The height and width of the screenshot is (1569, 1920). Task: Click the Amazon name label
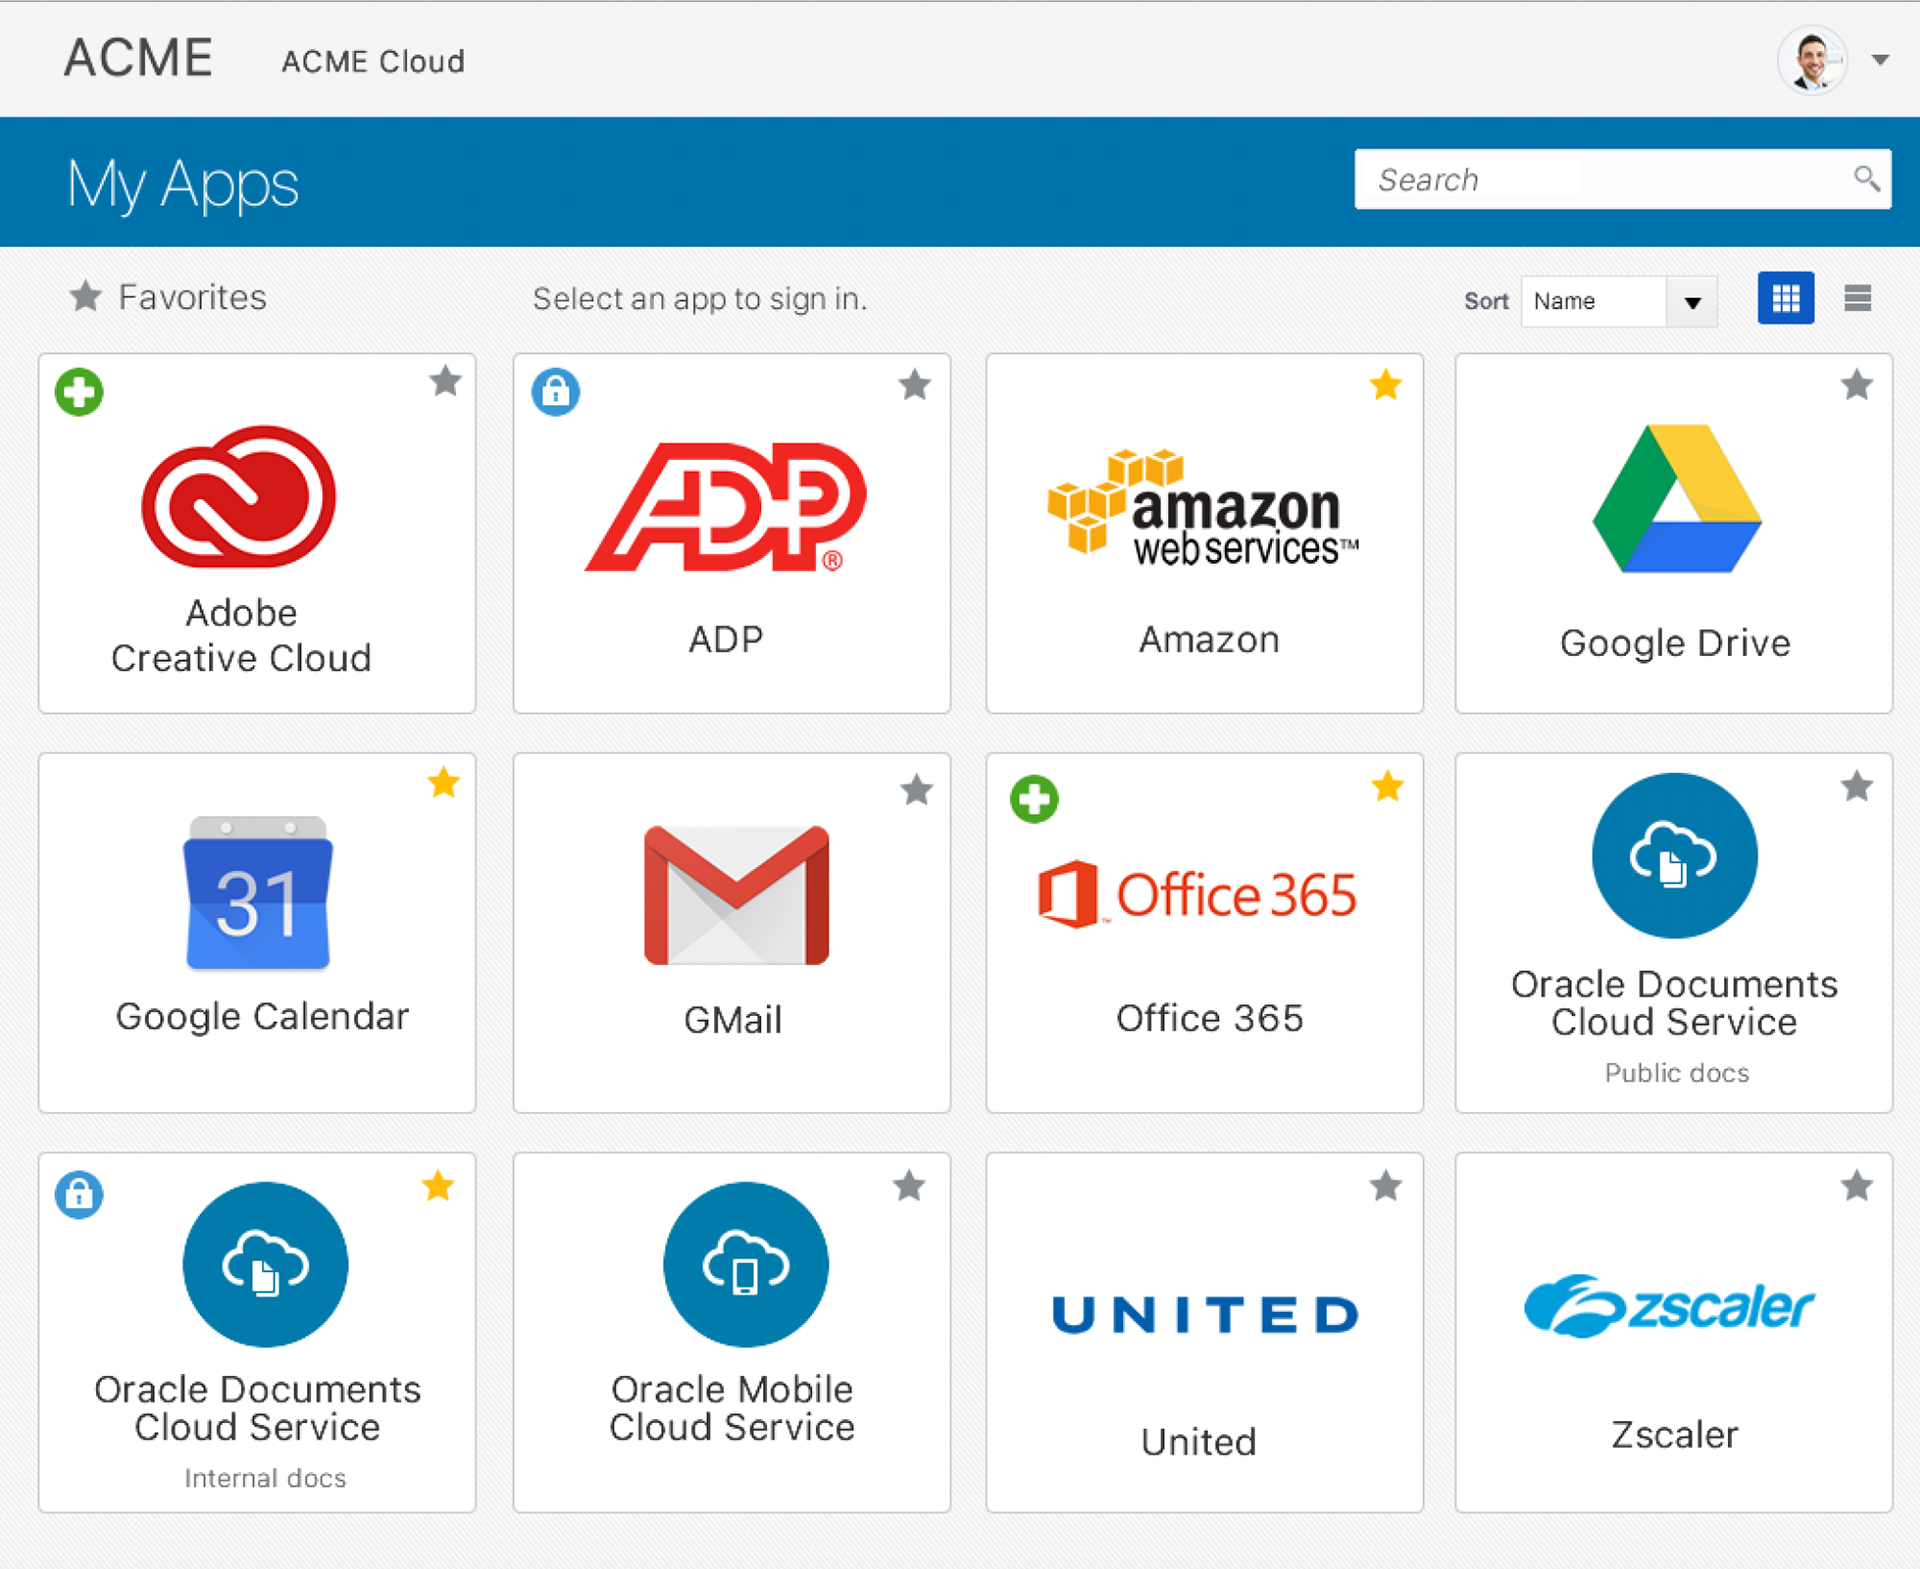click(x=1209, y=639)
